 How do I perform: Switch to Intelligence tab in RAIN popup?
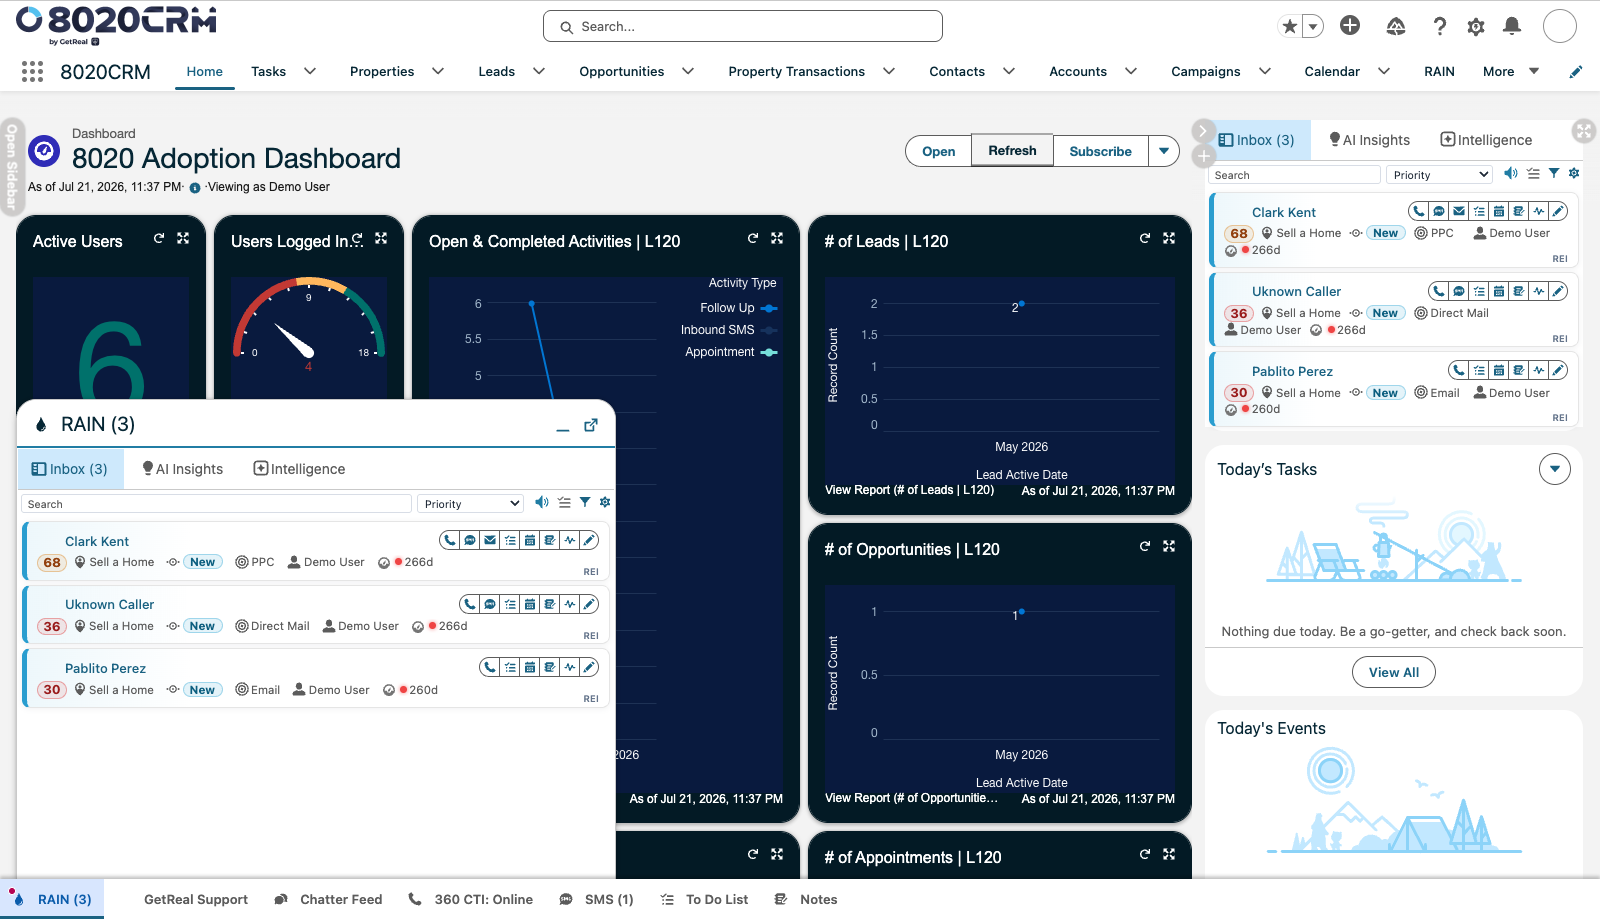(x=299, y=469)
